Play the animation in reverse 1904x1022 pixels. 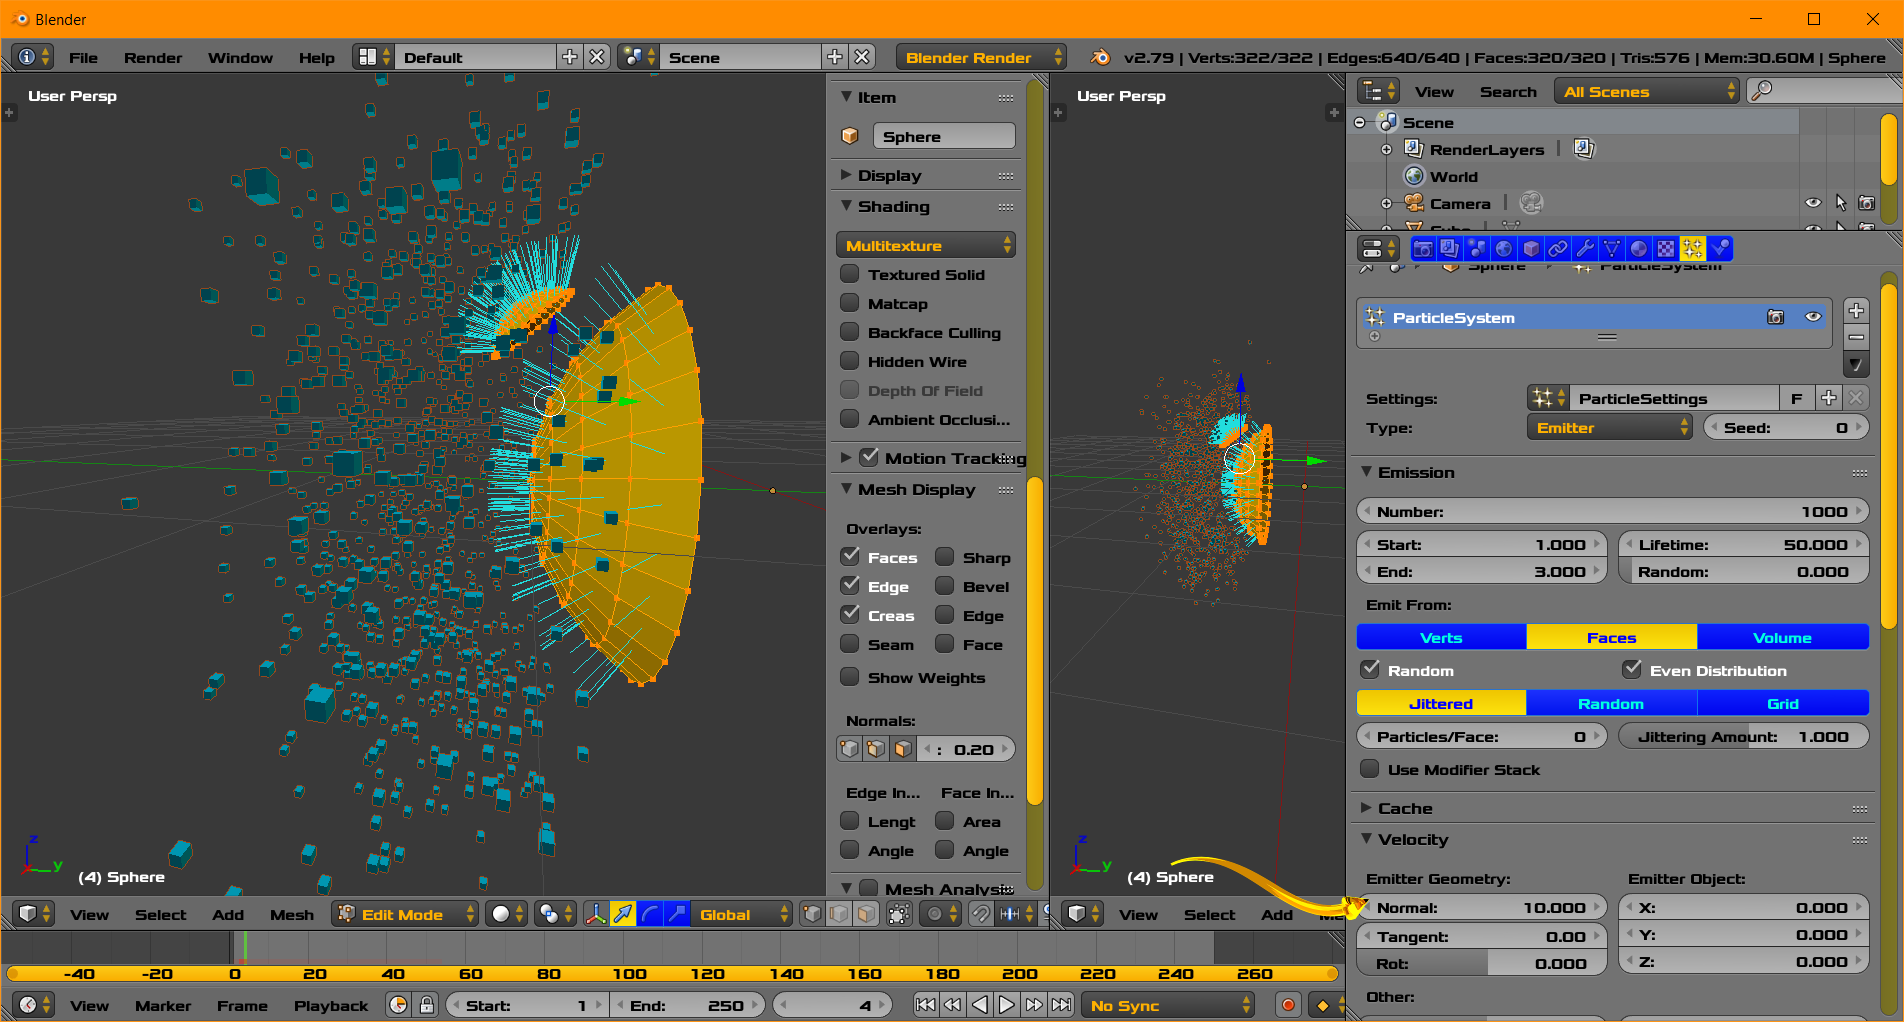click(x=980, y=1005)
